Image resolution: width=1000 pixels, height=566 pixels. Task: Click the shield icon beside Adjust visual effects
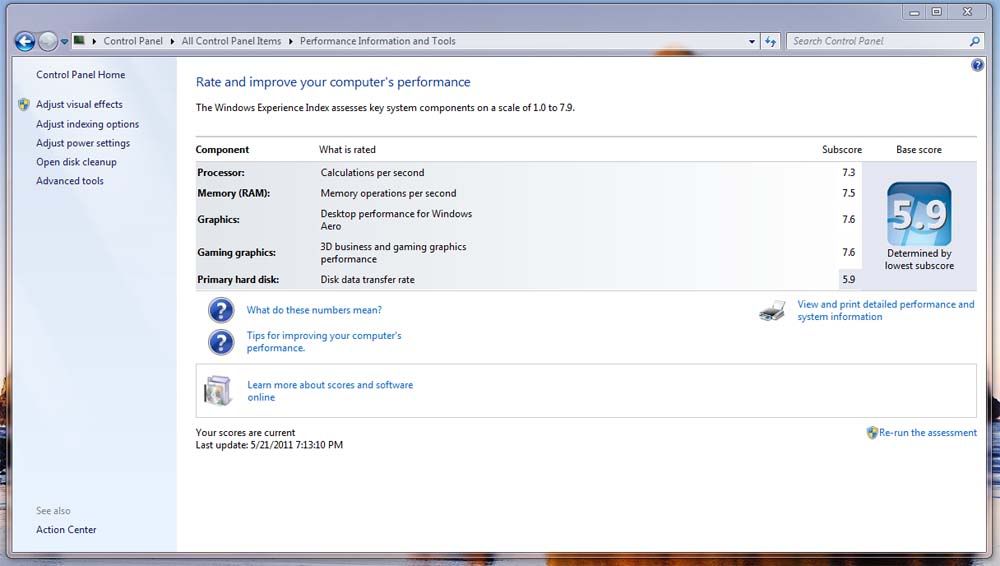pyautogui.click(x=24, y=105)
